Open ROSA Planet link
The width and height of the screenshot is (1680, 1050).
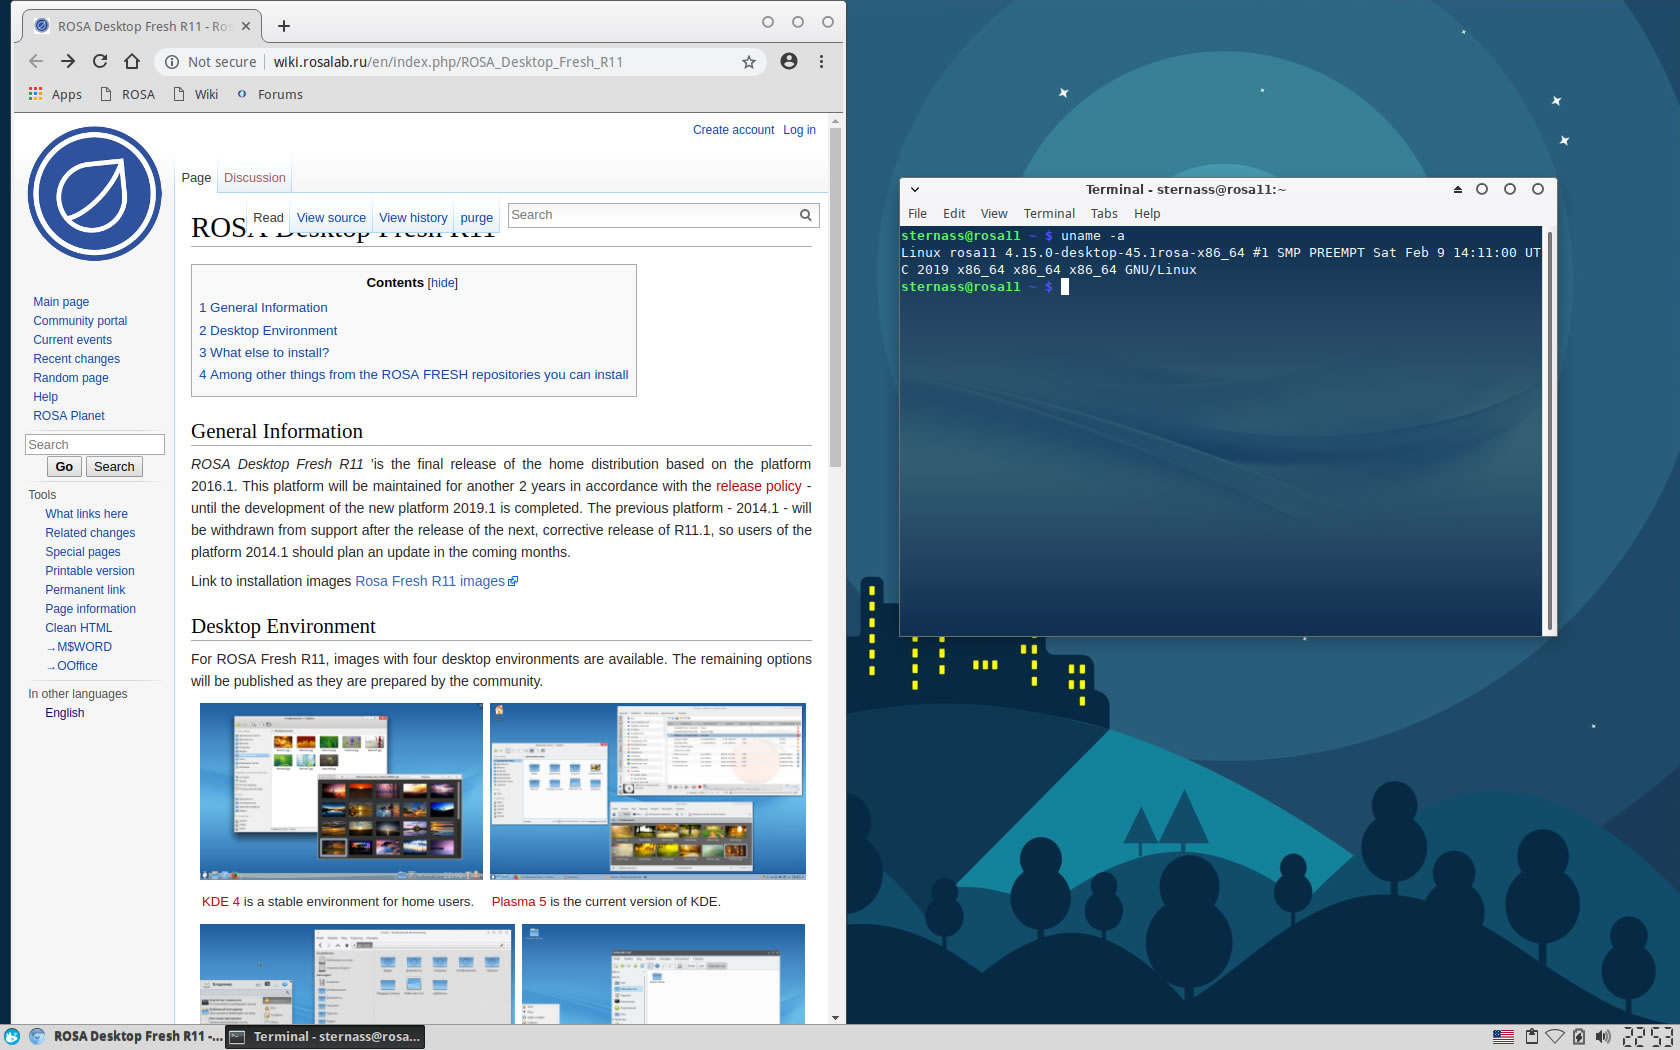69,416
